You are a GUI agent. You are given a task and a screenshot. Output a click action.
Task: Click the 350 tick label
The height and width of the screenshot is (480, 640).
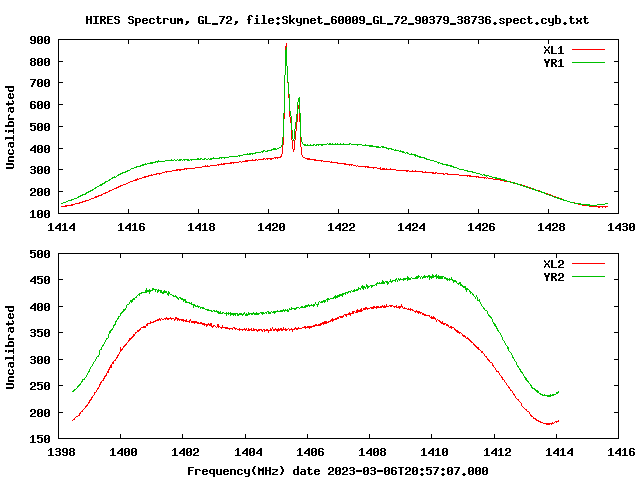(x=40, y=333)
